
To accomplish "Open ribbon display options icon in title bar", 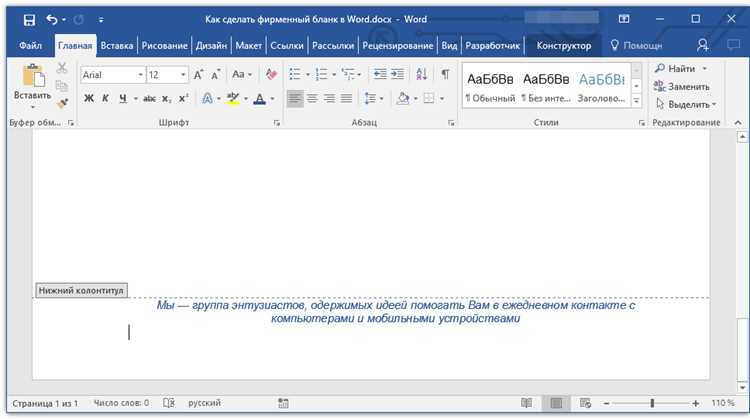I will point(624,19).
